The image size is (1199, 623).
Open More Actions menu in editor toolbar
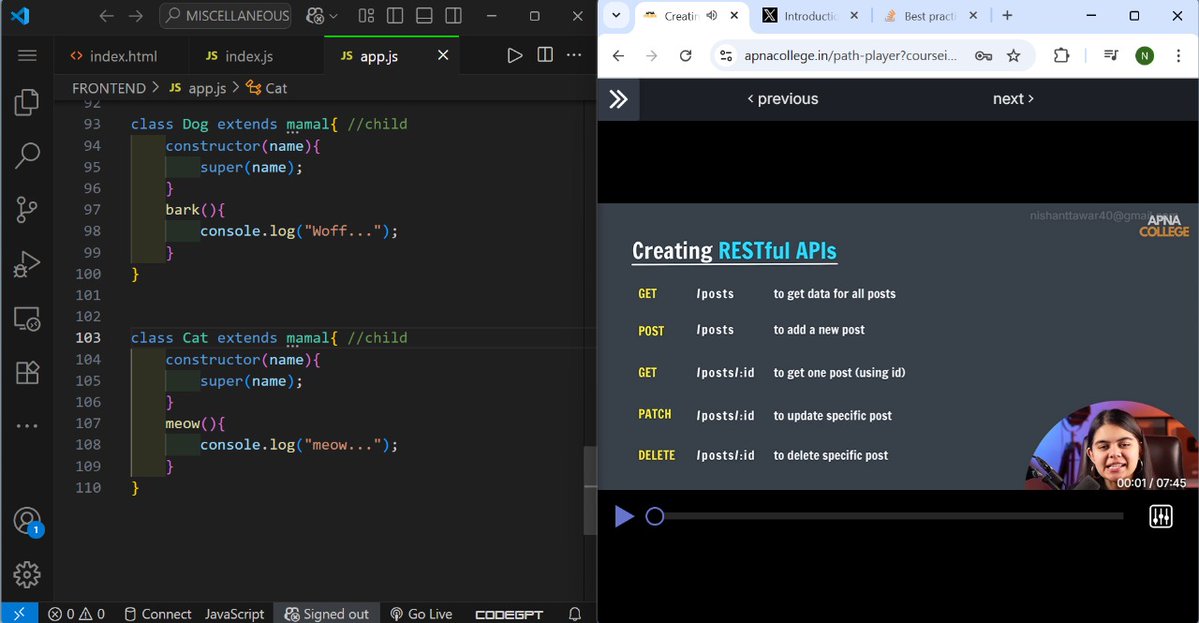pyautogui.click(x=574, y=55)
